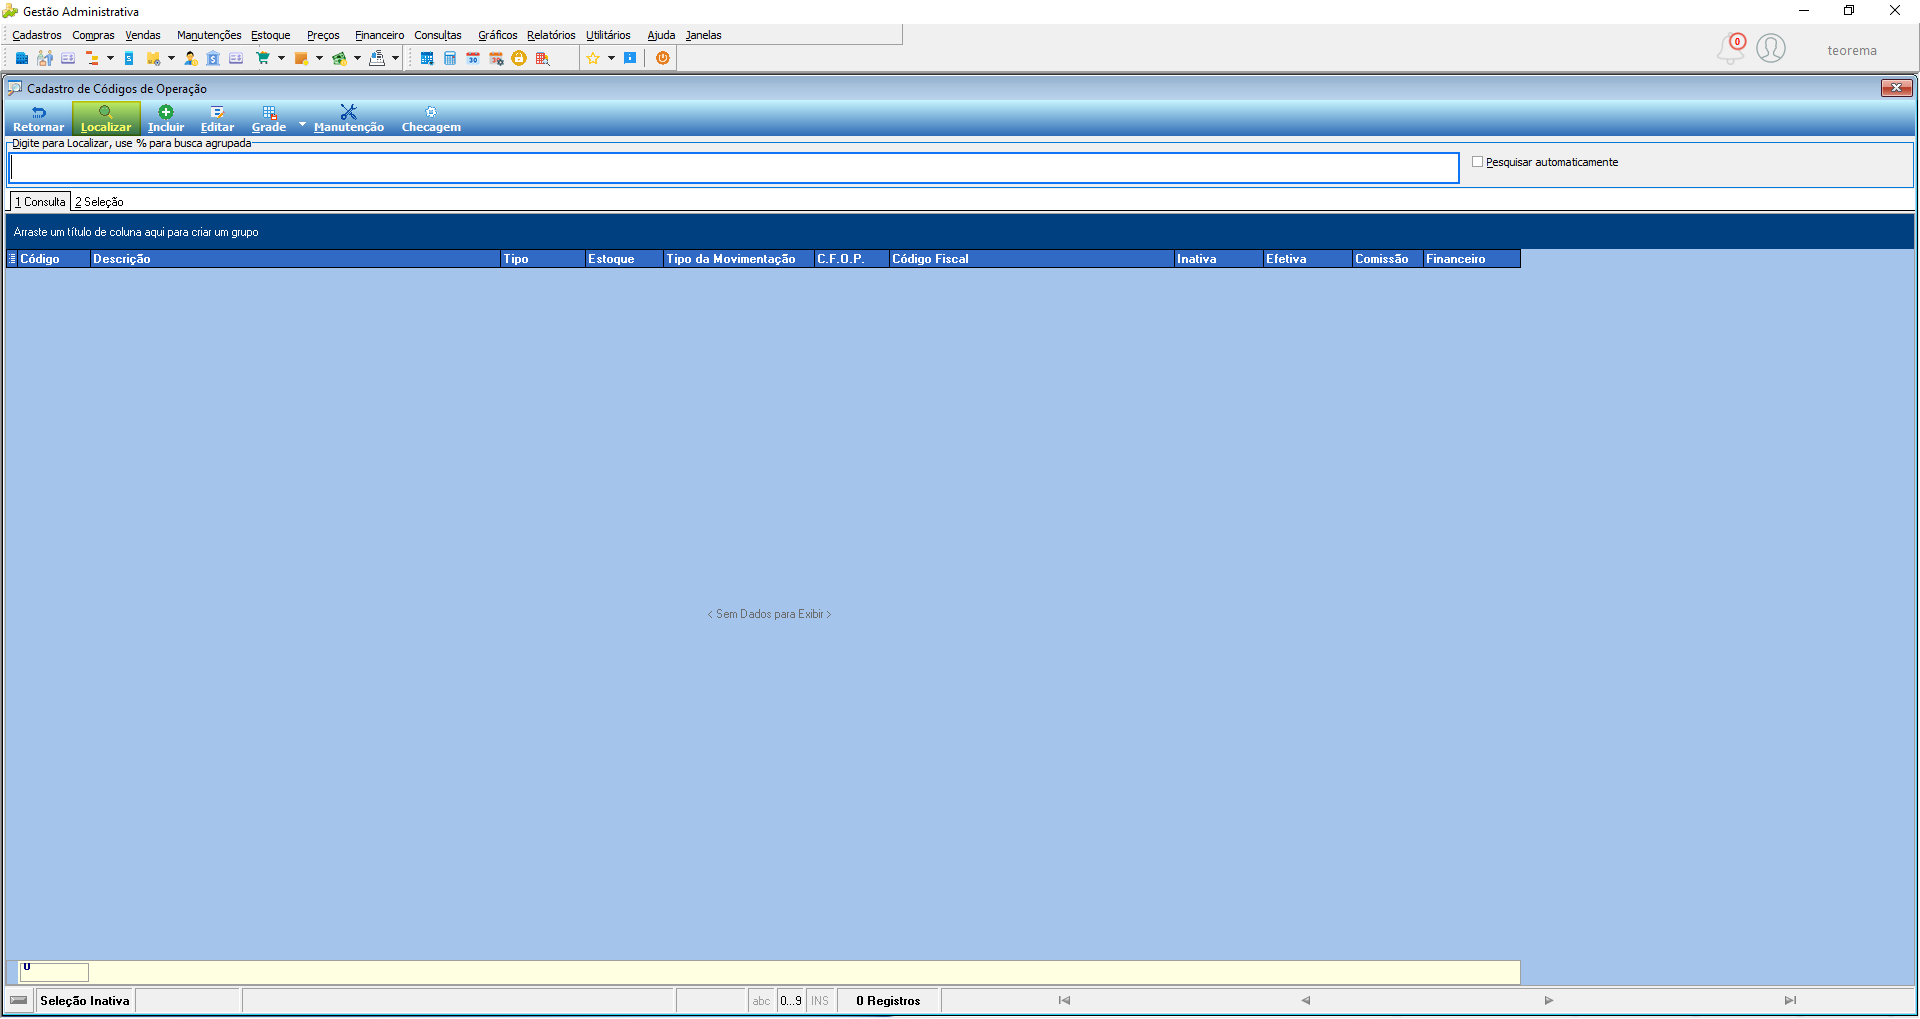Open the Financeiro menu
This screenshot has width=1920, height=1019.
click(379, 35)
